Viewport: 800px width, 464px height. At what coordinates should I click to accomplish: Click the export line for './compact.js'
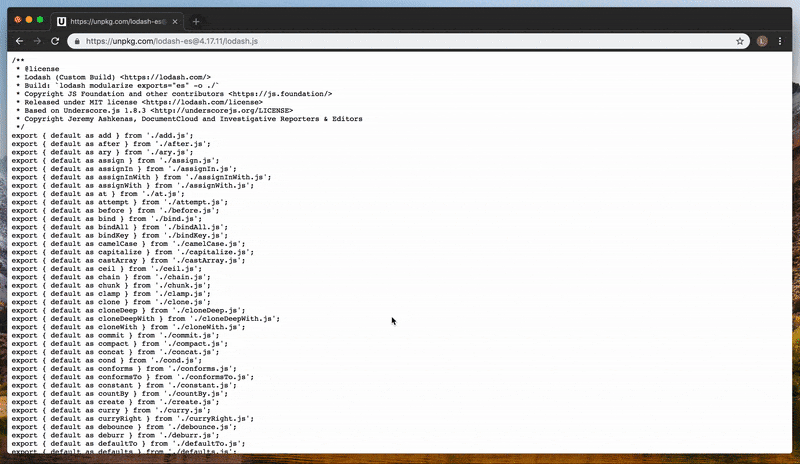click(x=120, y=344)
